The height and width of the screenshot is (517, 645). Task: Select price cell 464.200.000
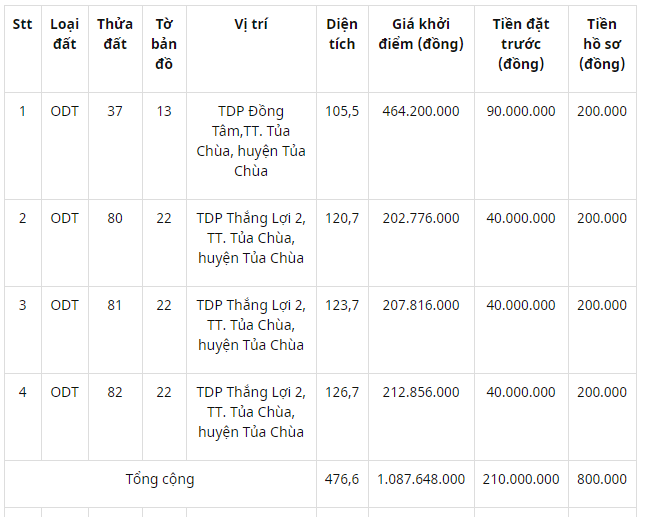click(x=421, y=111)
